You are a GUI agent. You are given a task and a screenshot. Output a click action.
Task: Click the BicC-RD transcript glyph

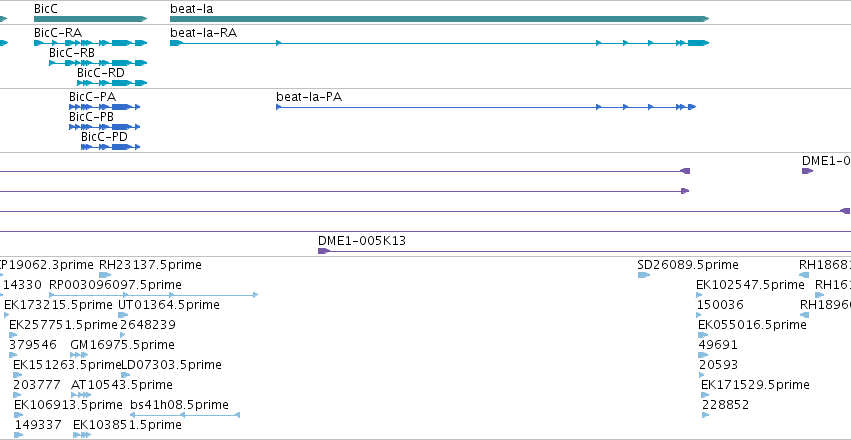[112, 83]
